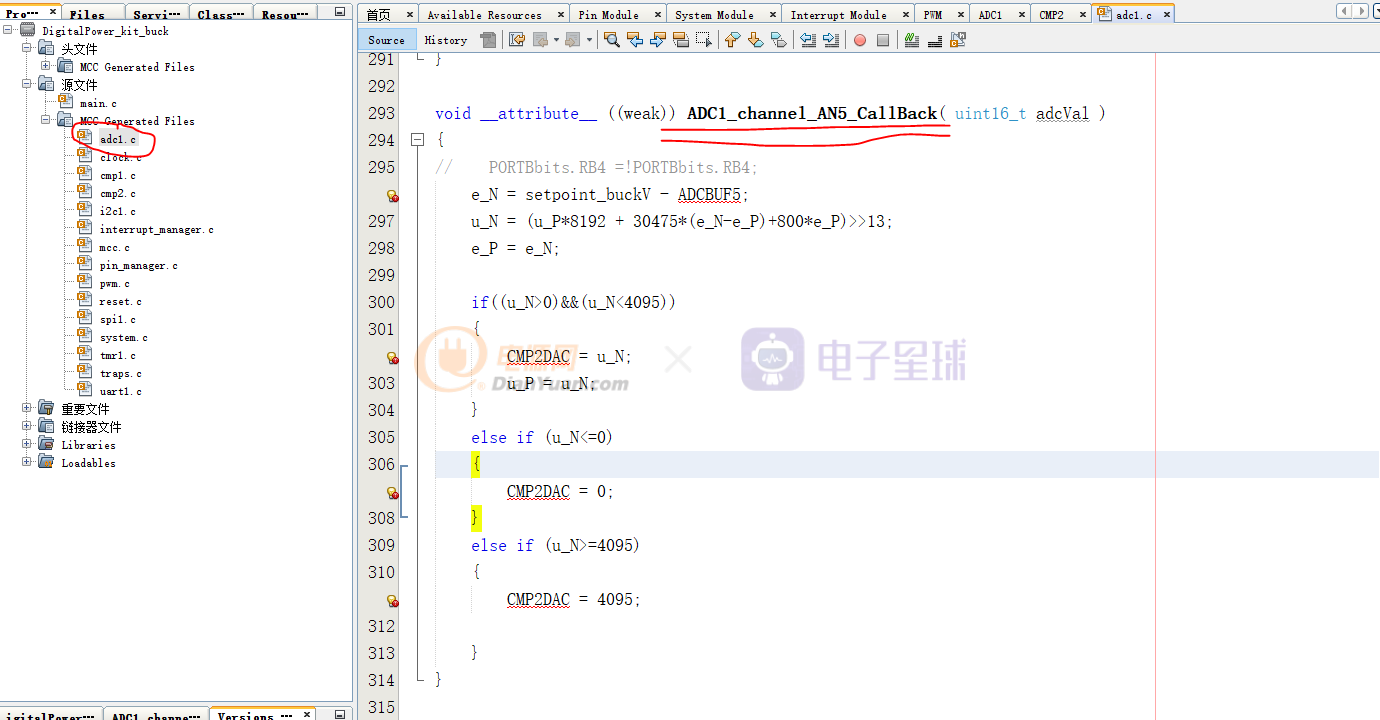Start macro recording with red circle icon
The width and height of the screenshot is (1380, 720).
click(859, 40)
